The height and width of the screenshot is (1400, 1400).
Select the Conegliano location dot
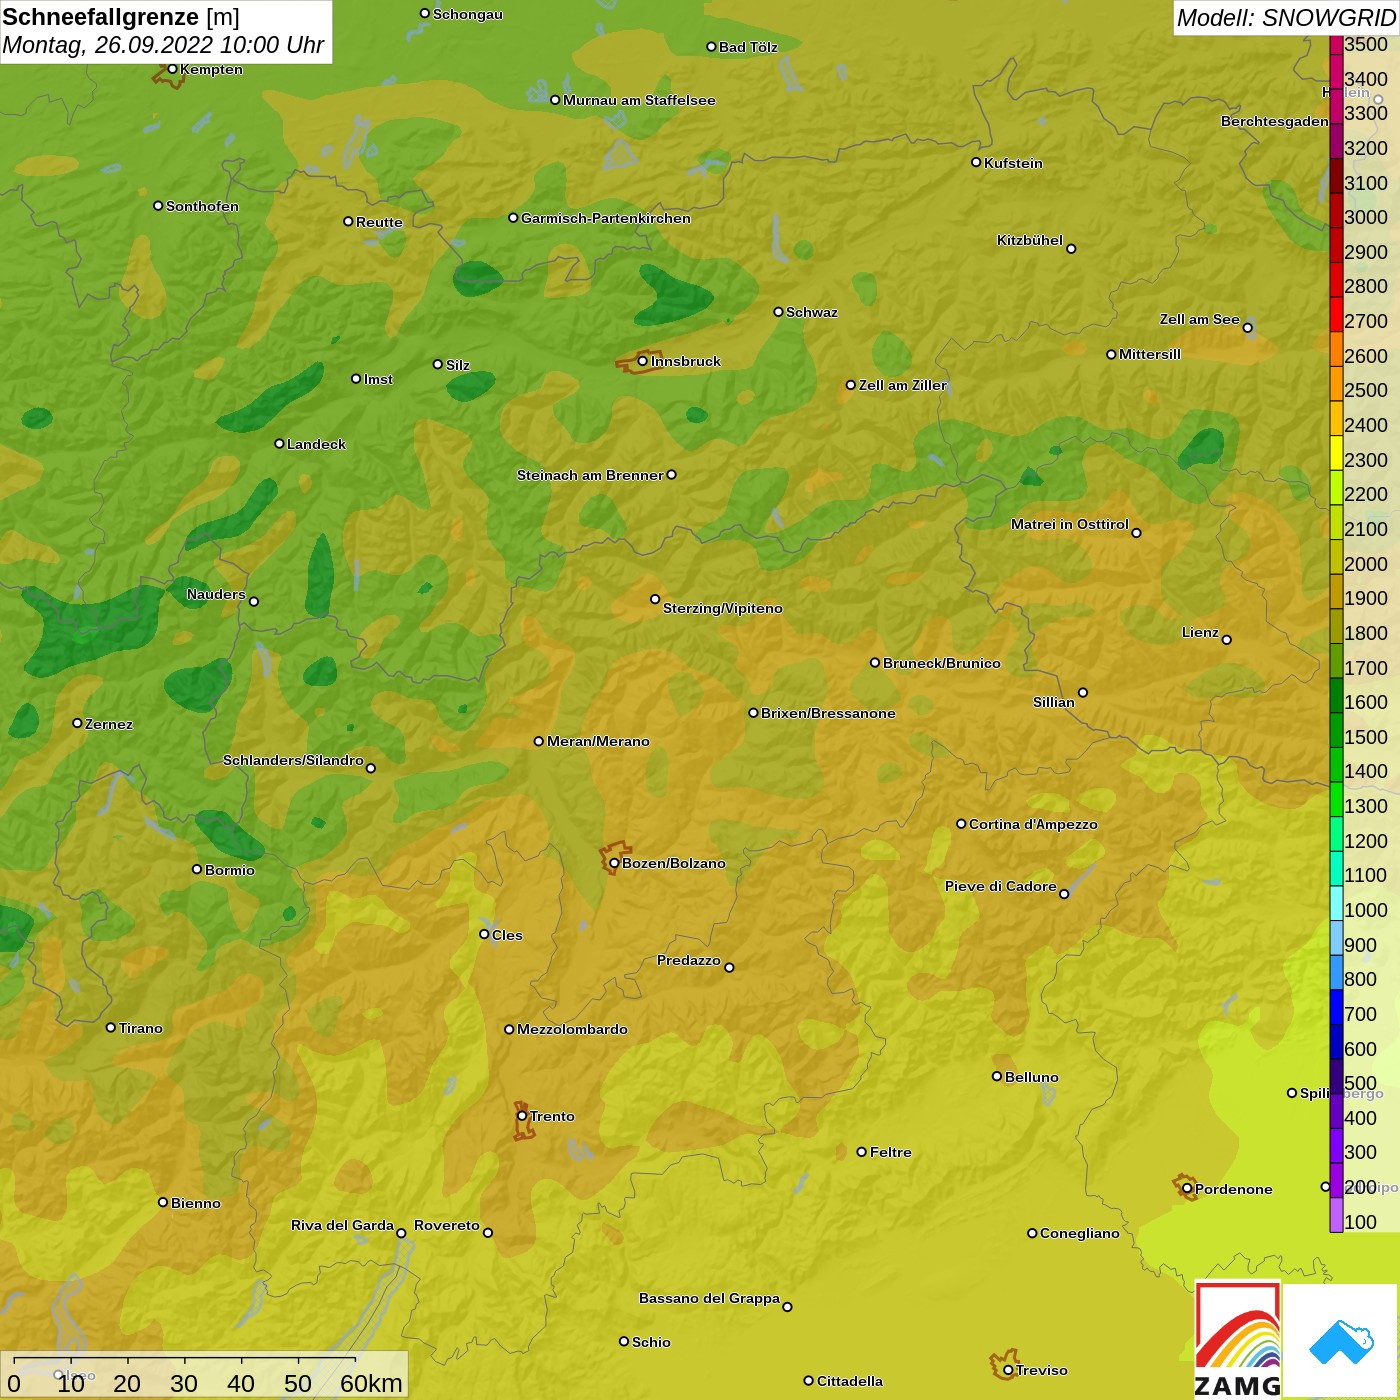1032,1233
